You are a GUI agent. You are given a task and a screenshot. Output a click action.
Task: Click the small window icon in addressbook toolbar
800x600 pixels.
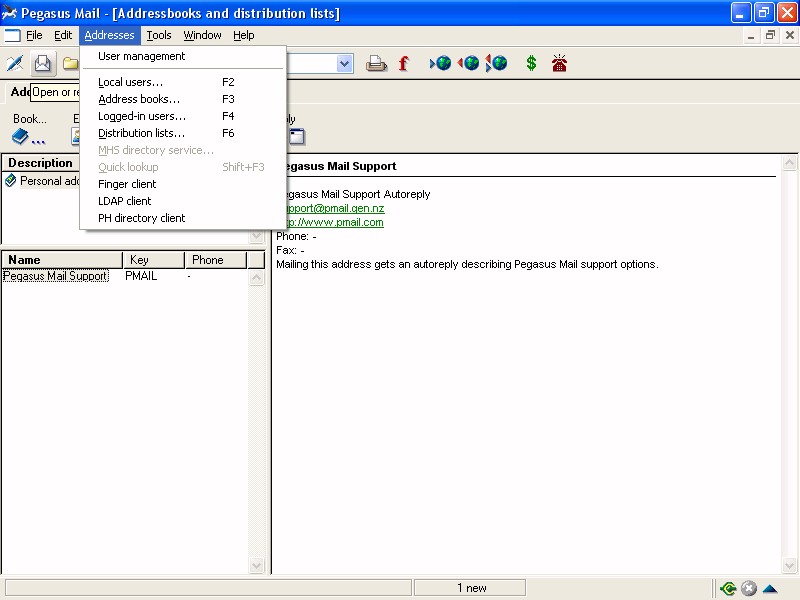(x=297, y=136)
